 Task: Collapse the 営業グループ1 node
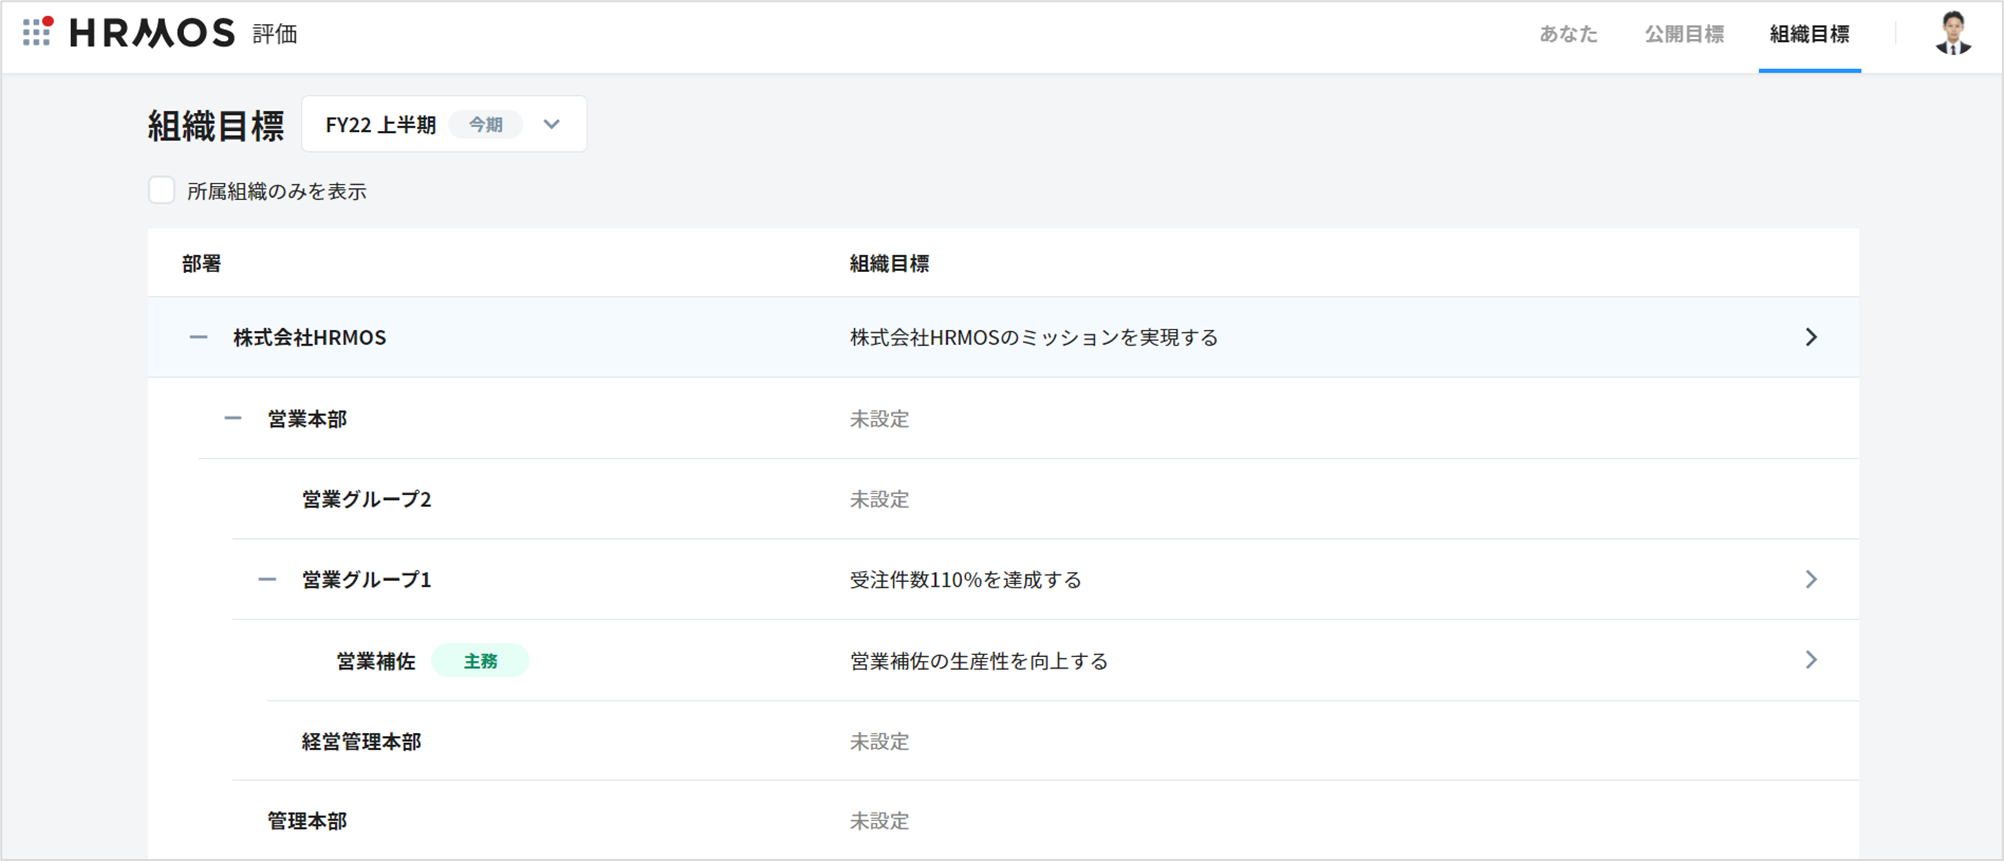[267, 580]
